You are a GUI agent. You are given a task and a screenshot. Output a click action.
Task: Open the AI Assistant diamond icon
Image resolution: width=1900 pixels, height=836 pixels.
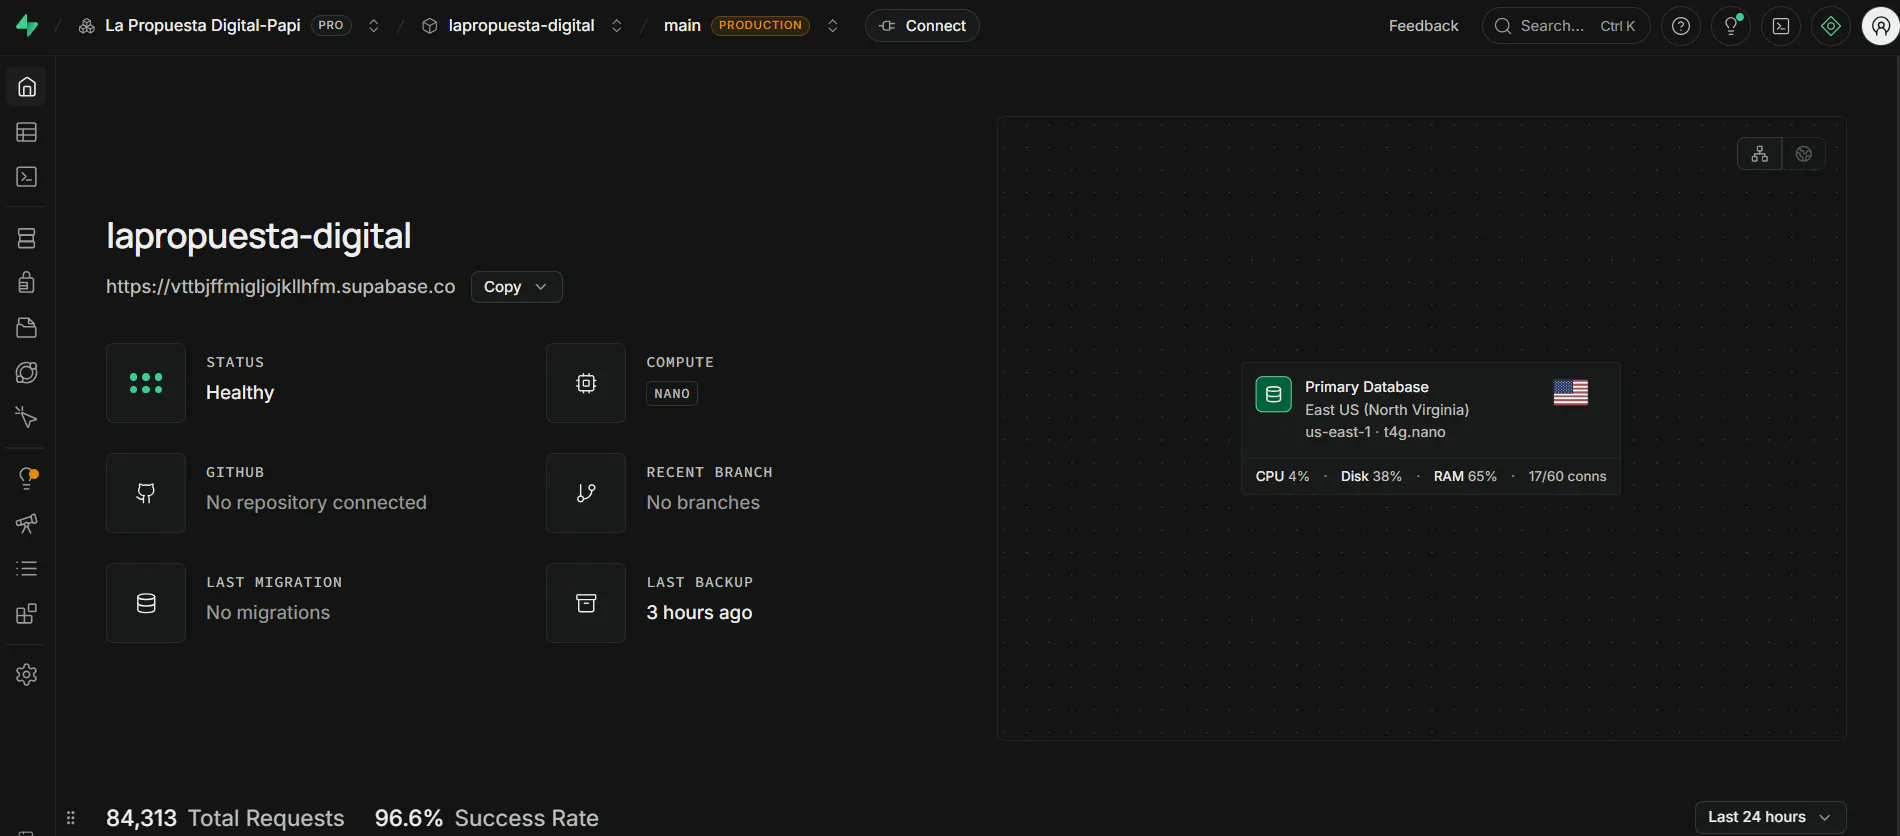pyautogui.click(x=1831, y=26)
